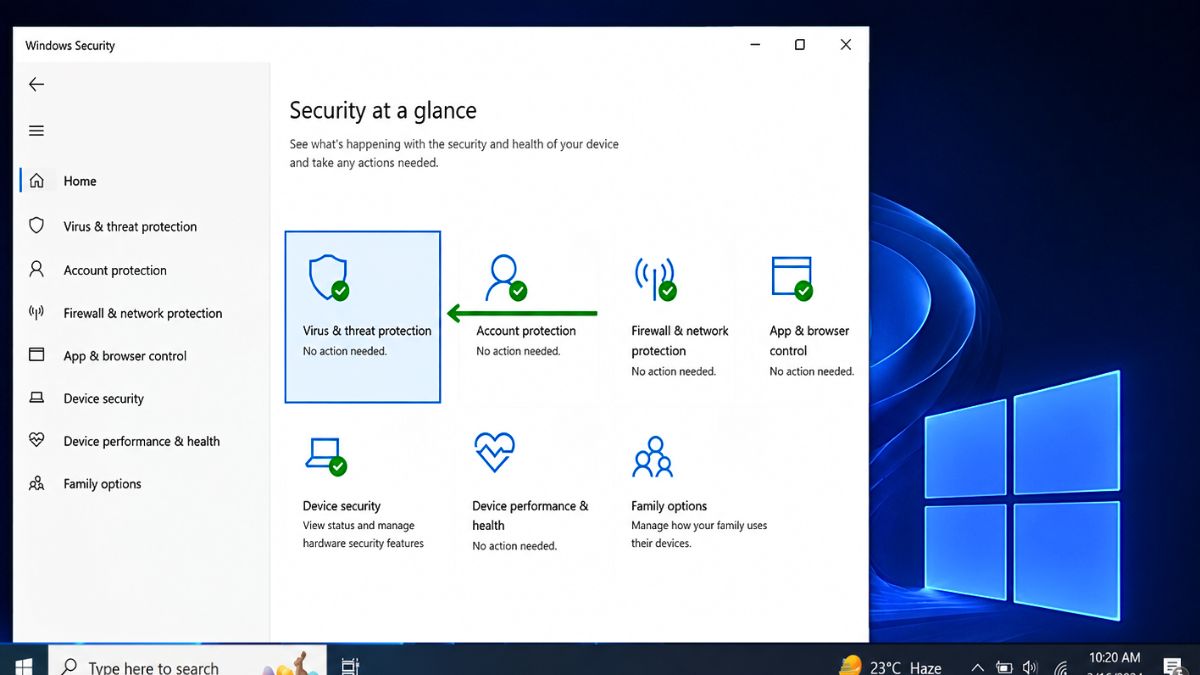Open the notification center icon

1174,667
